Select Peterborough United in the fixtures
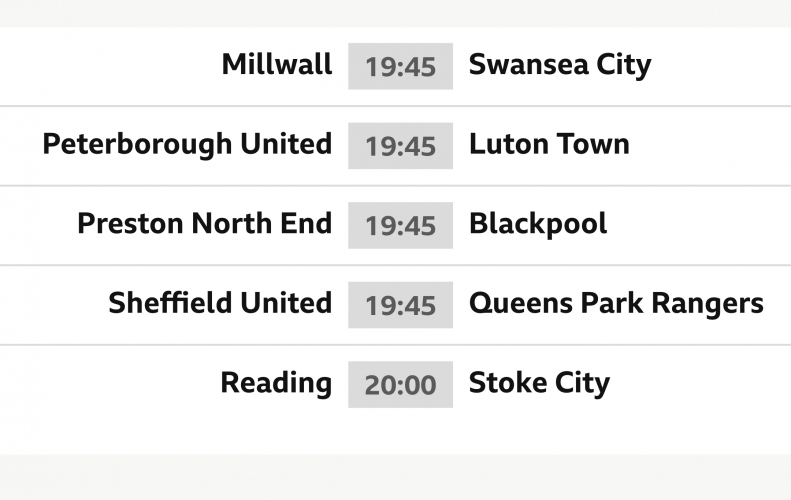This screenshot has height=500, width=791. [187, 144]
